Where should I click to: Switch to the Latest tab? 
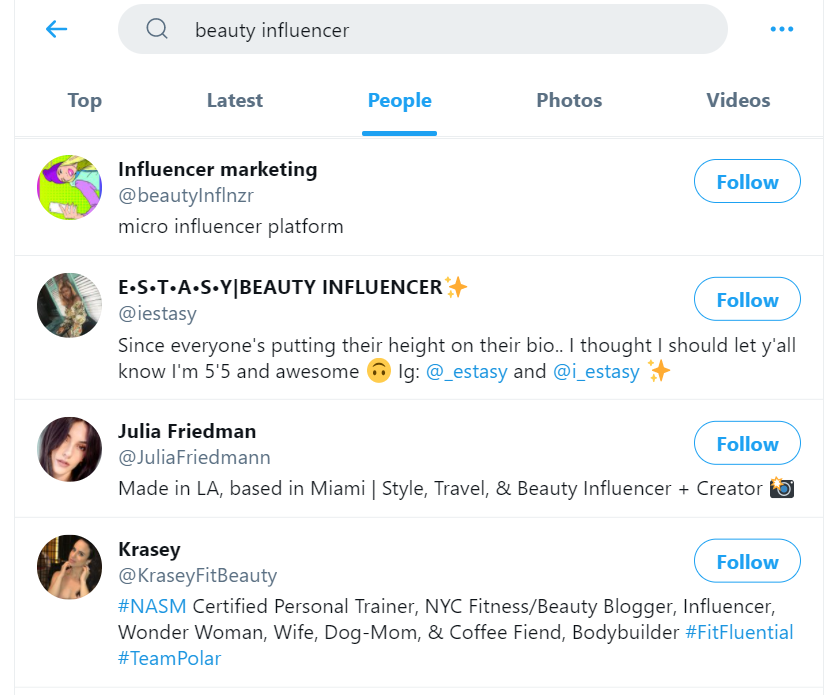click(234, 100)
